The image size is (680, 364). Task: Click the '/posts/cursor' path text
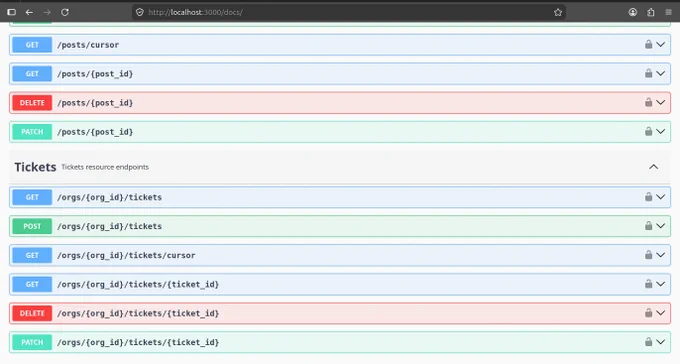(x=88, y=45)
